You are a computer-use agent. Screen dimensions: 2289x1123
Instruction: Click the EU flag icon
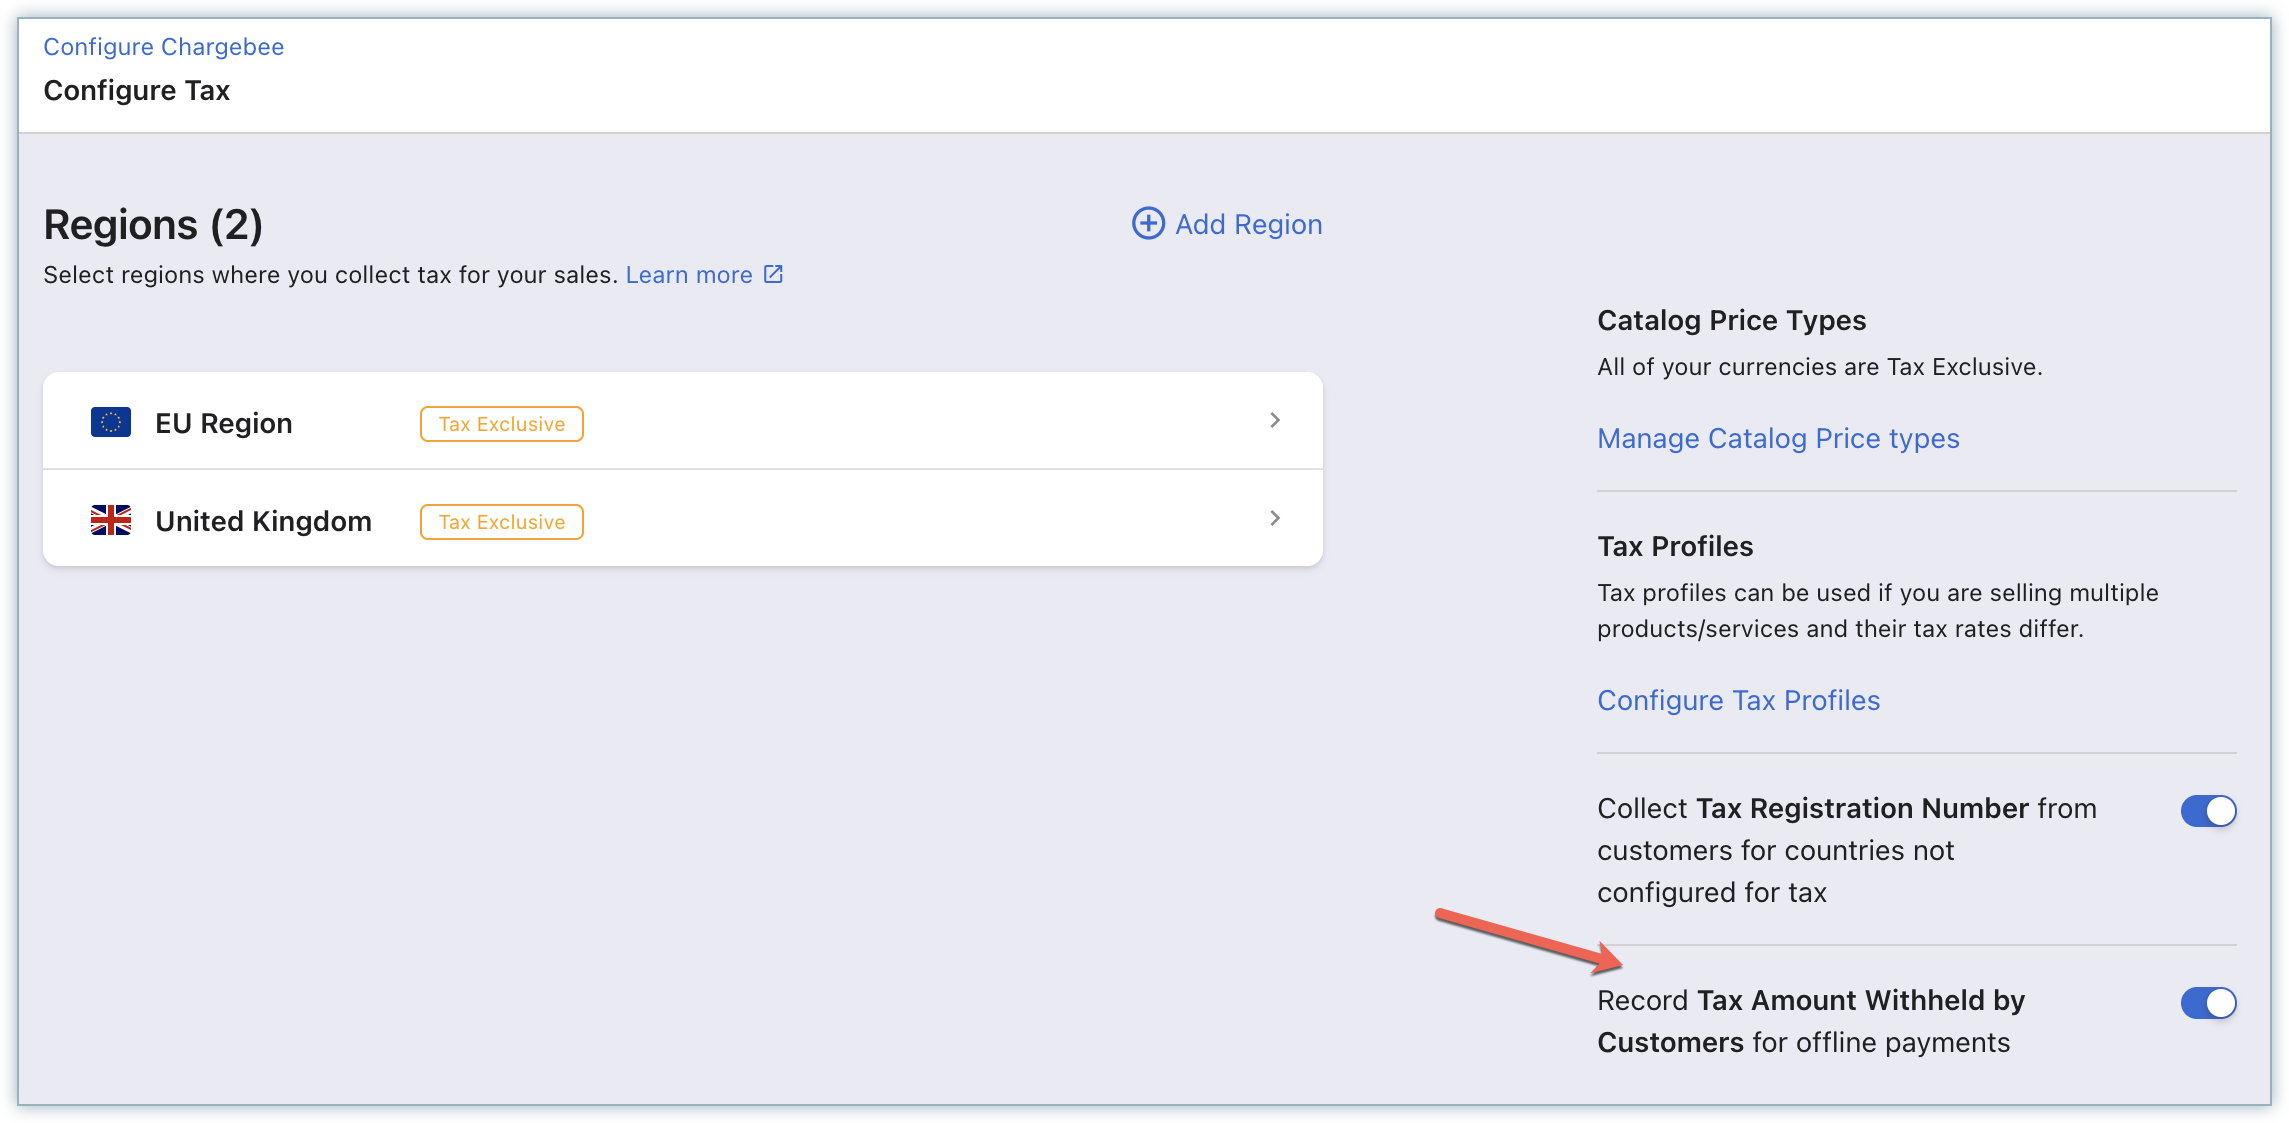click(x=111, y=423)
